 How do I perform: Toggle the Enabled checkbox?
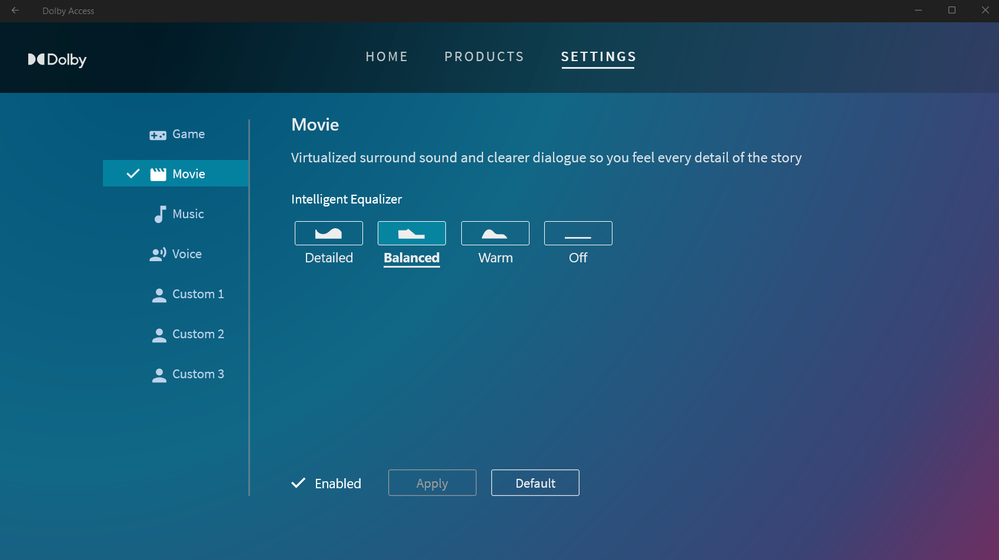[x=298, y=483]
